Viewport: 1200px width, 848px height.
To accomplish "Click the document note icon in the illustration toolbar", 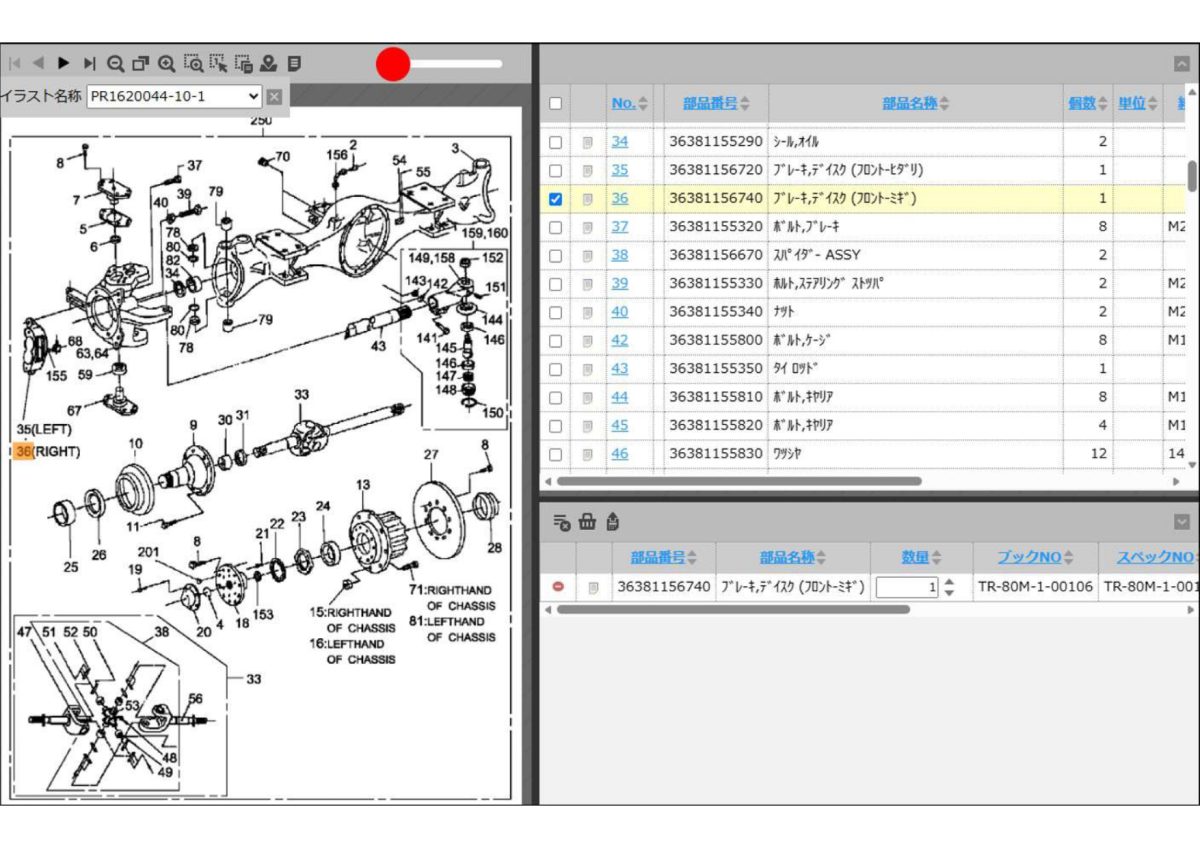I will click(x=294, y=63).
